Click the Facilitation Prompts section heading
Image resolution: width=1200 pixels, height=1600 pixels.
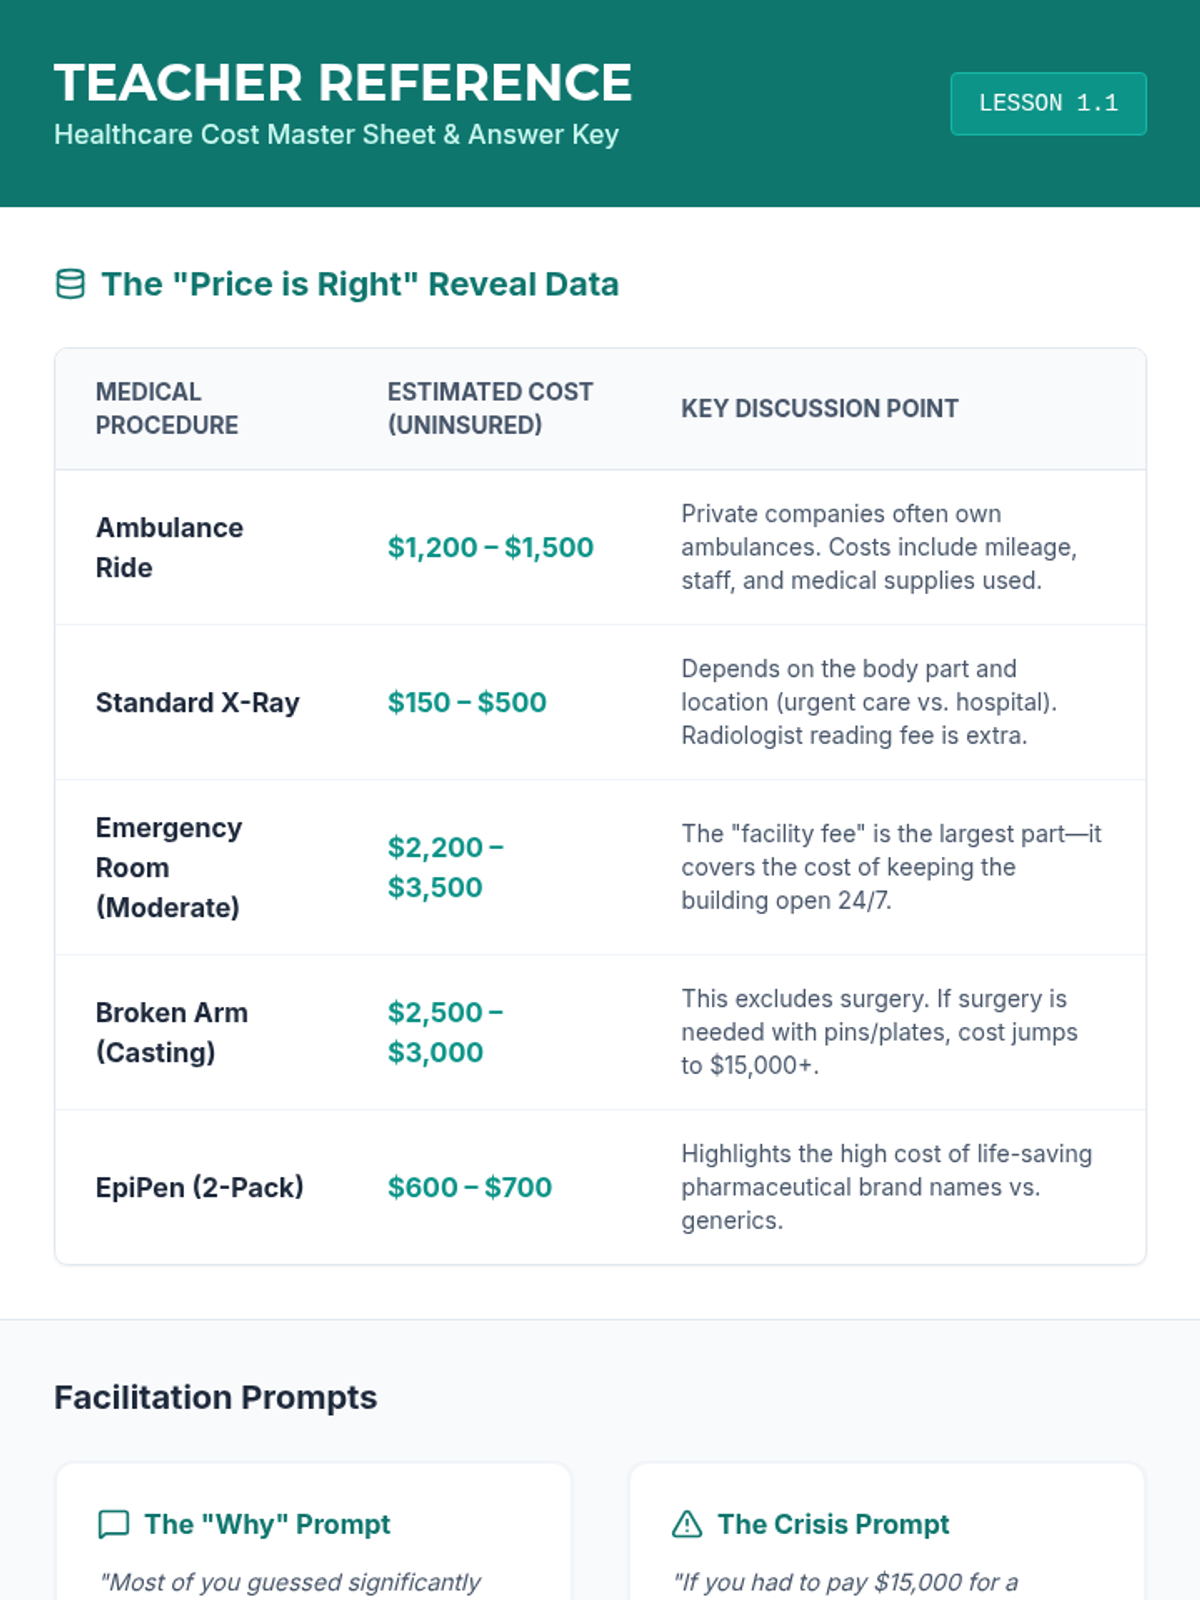click(x=215, y=1397)
